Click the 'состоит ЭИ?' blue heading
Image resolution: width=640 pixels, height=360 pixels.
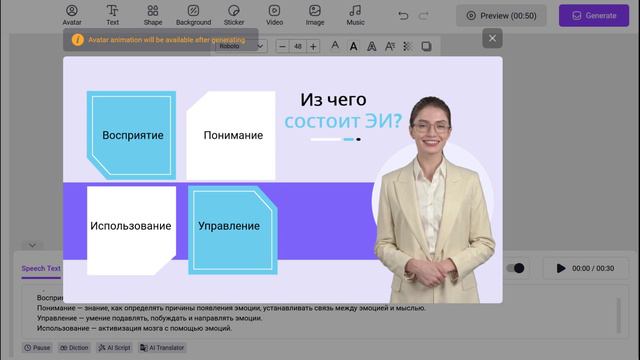[x=343, y=121]
